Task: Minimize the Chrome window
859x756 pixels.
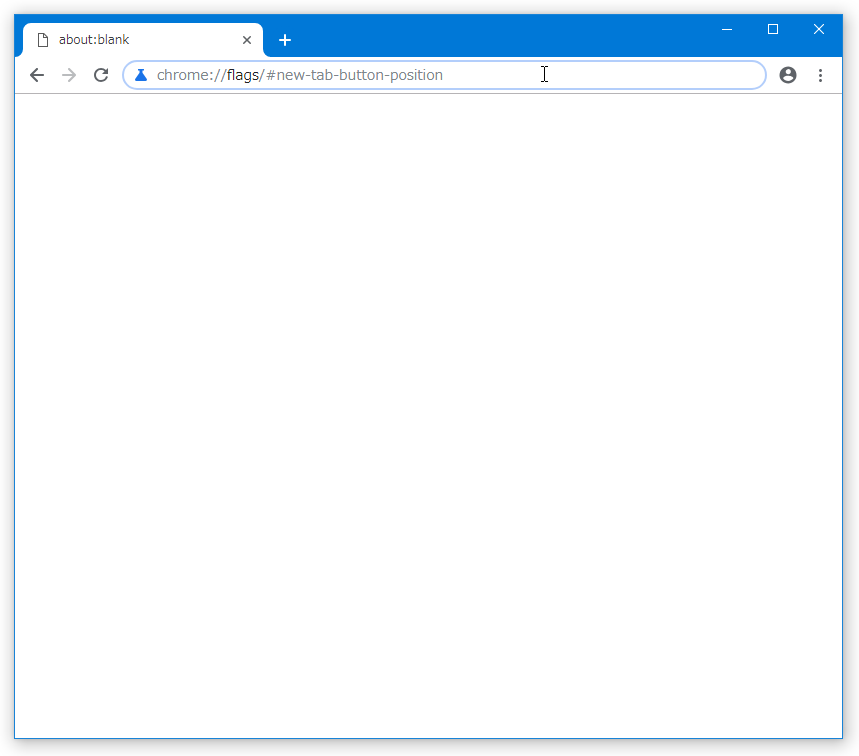Action: click(x=727, y=29)
